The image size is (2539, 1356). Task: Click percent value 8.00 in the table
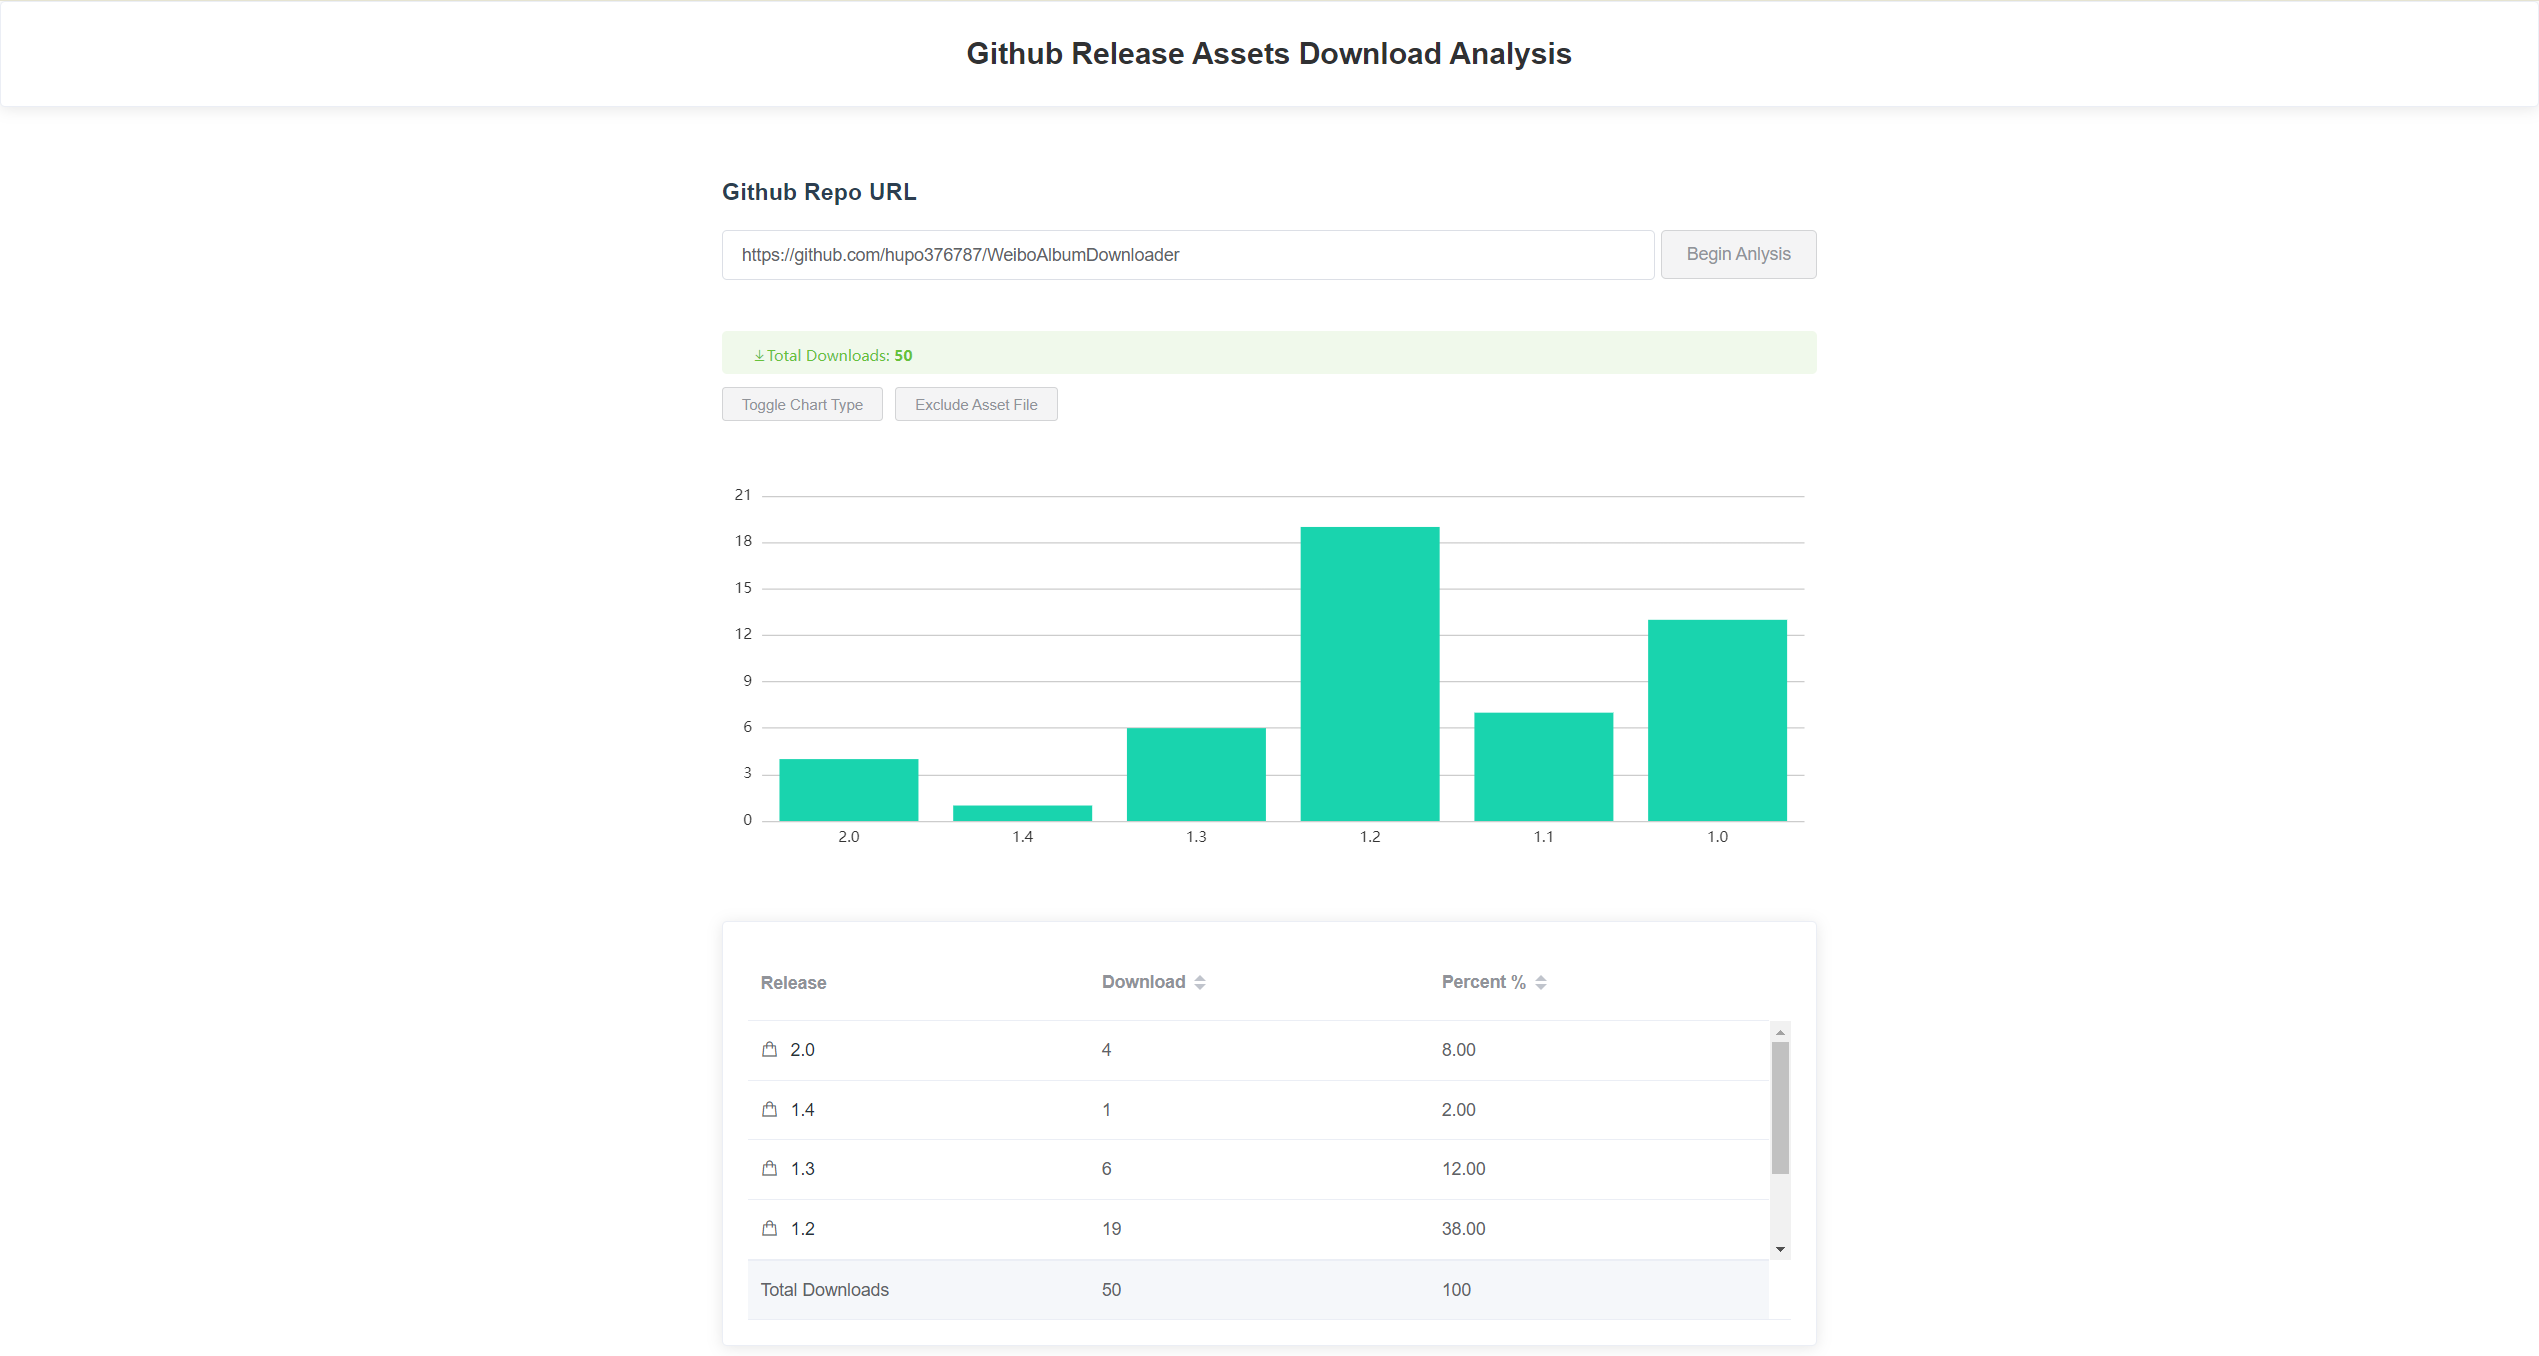(1458, 1050)
